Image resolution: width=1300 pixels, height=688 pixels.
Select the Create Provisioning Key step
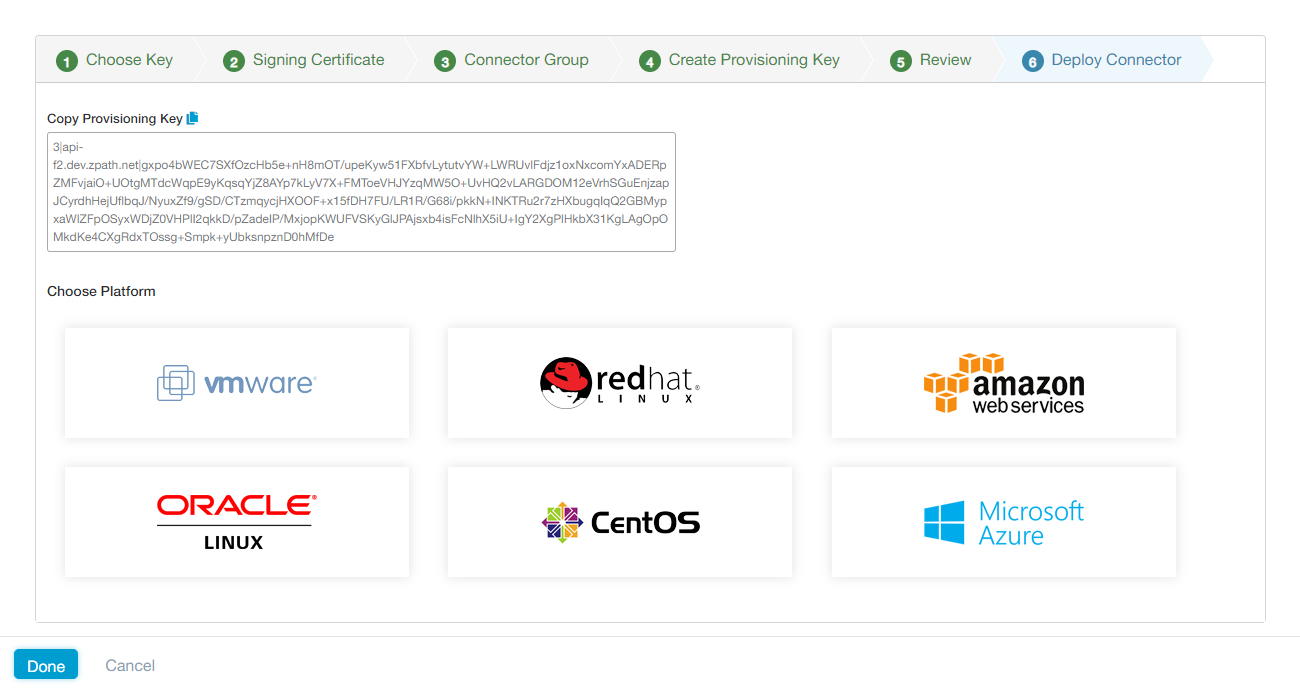(740, 60)
